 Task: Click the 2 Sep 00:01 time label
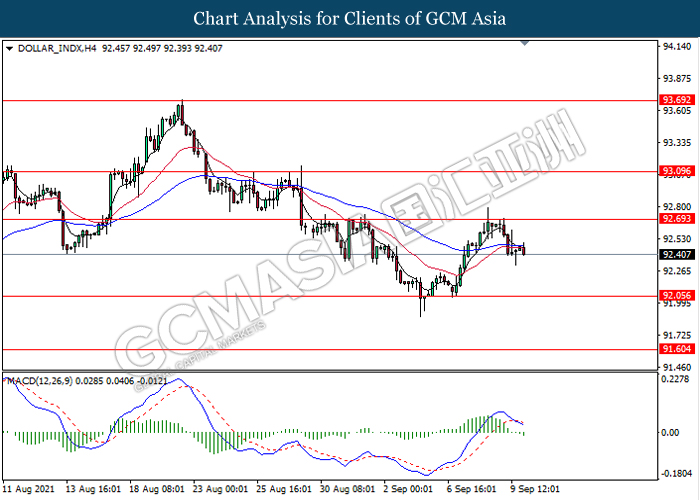(410, 490)
